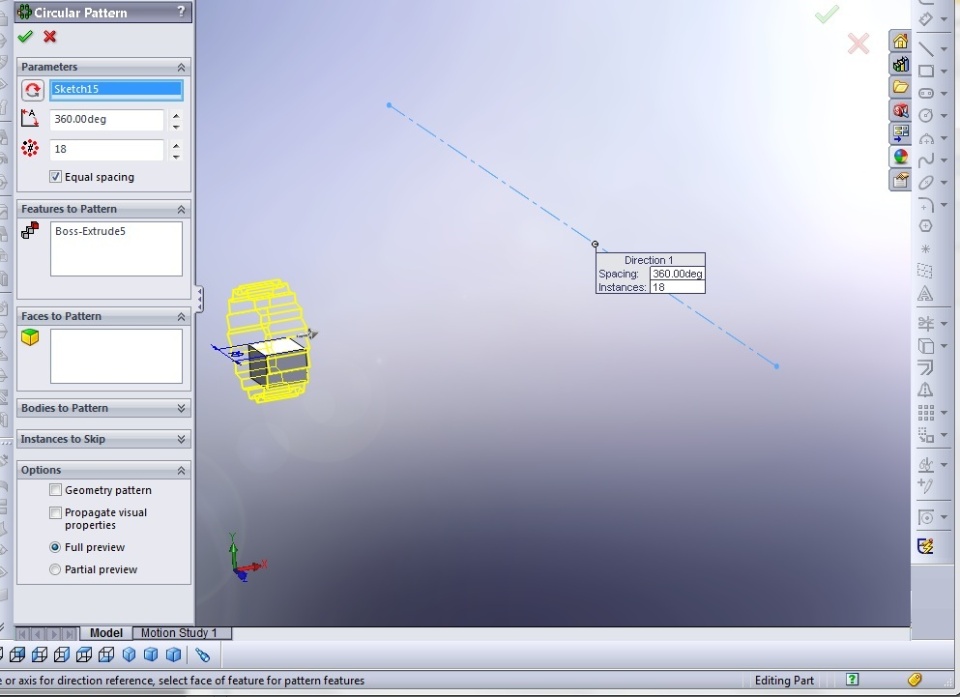Viewport: 960px width, 697px height.
Task: Select the Polygon sketch tool
Action: click(926, 226)
